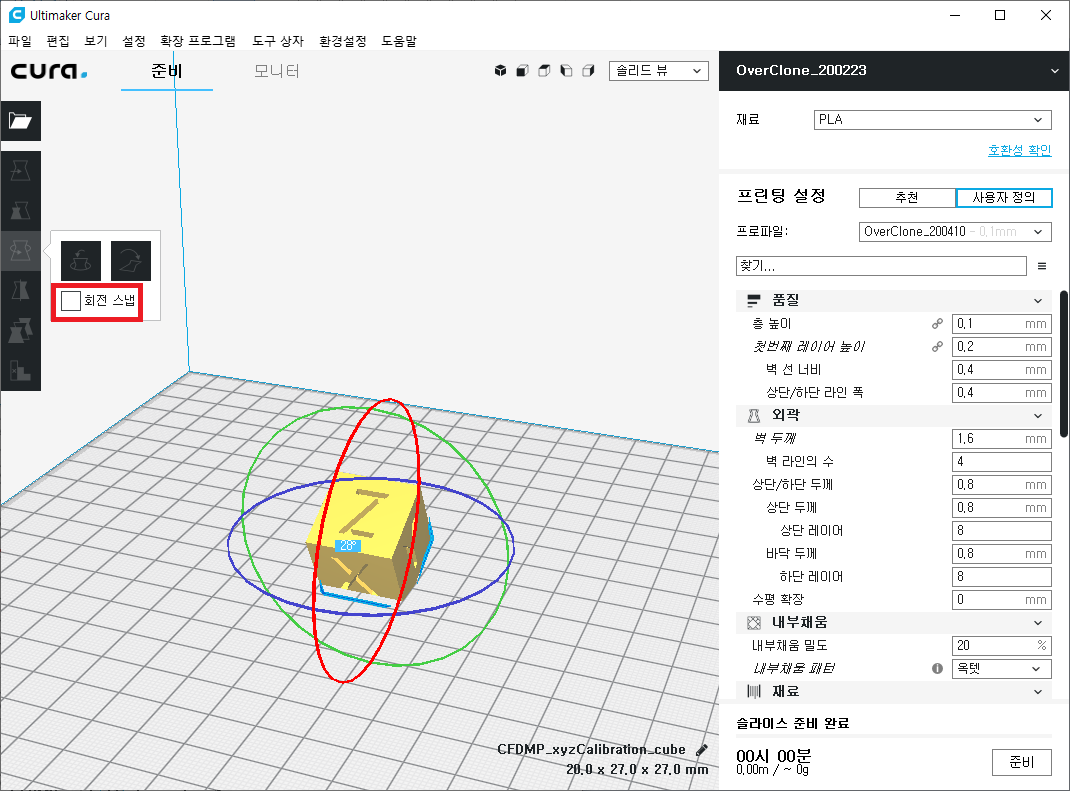Click the 찾기... settings search field
Viewport: 1070px width, 791px height.
point(881,266)
